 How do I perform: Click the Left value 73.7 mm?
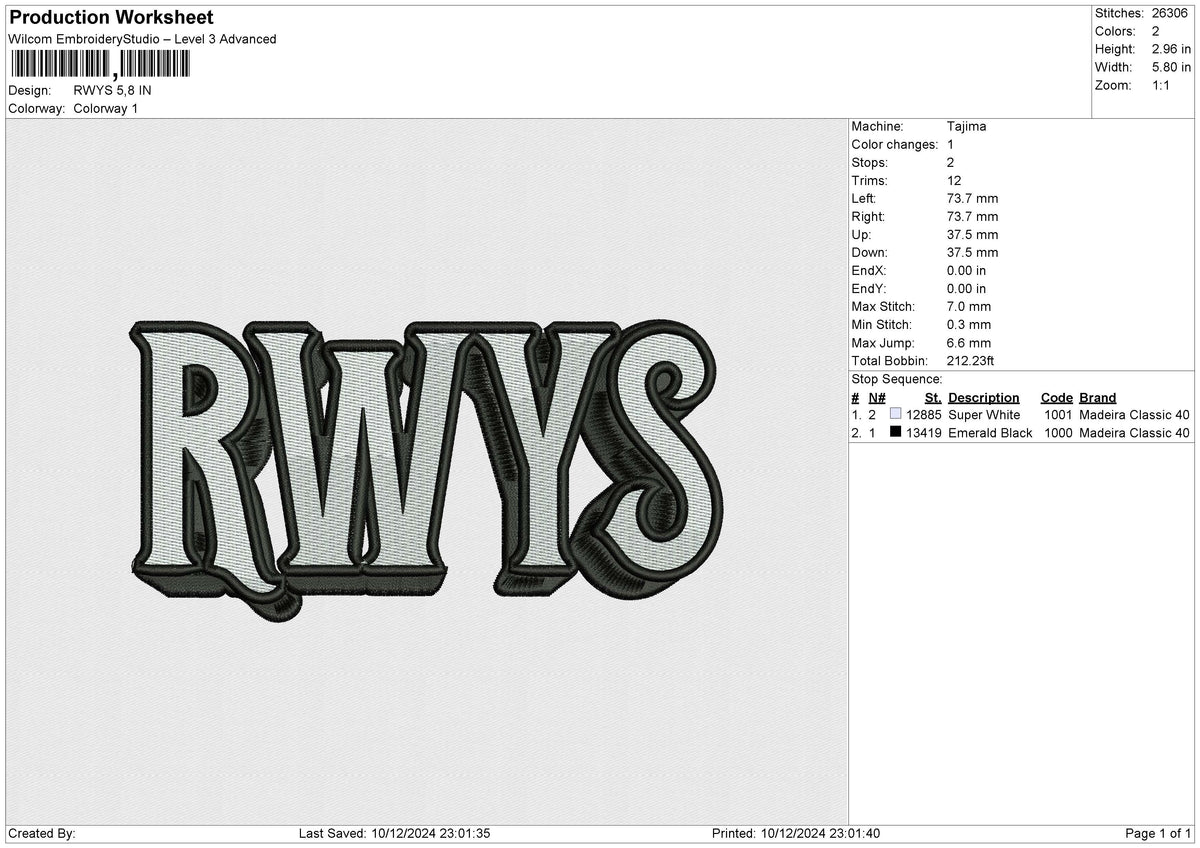pyautogui.click(x=972, y=198)
